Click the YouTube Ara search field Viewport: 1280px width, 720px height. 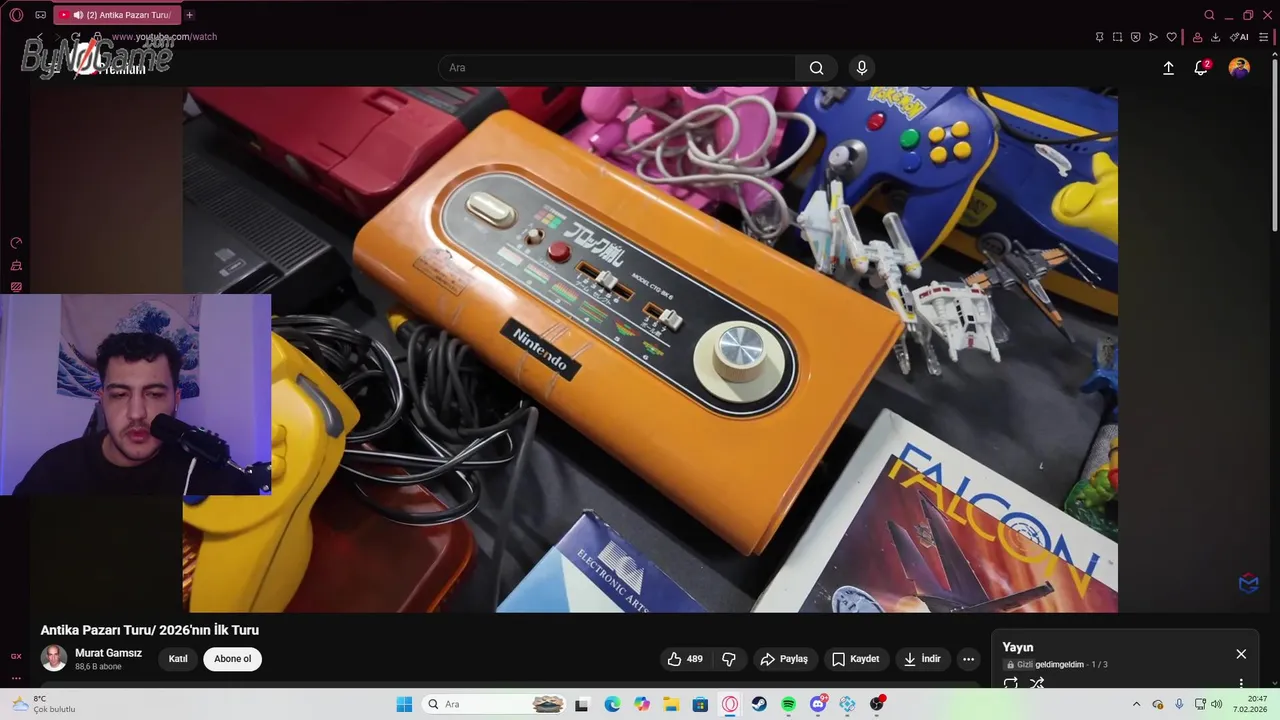[617, 68]
